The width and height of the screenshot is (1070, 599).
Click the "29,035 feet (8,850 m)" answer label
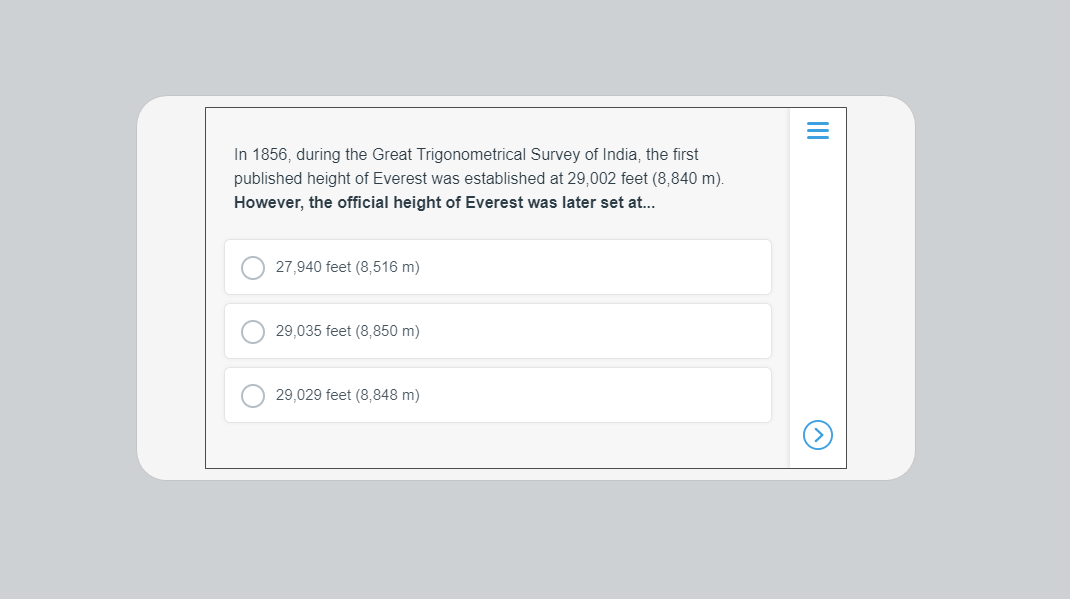pos(347,332)
